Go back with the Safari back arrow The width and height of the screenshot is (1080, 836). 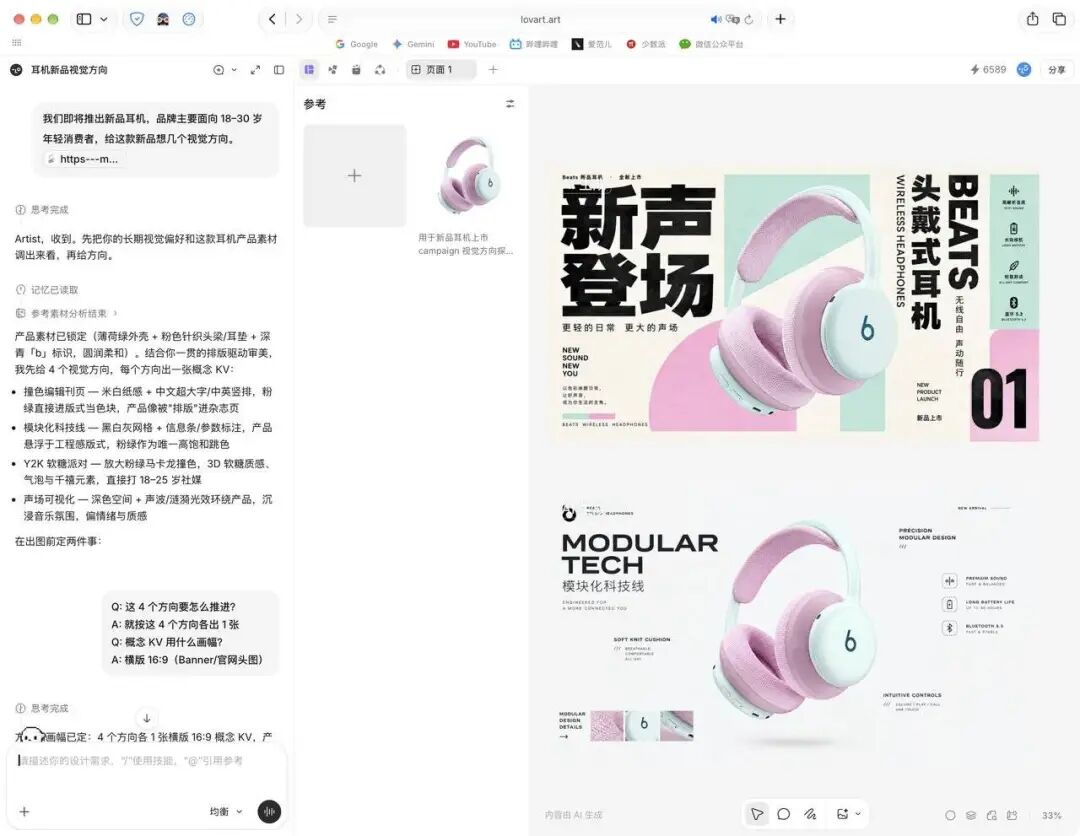pyautogui.click(x=272, y=19)
